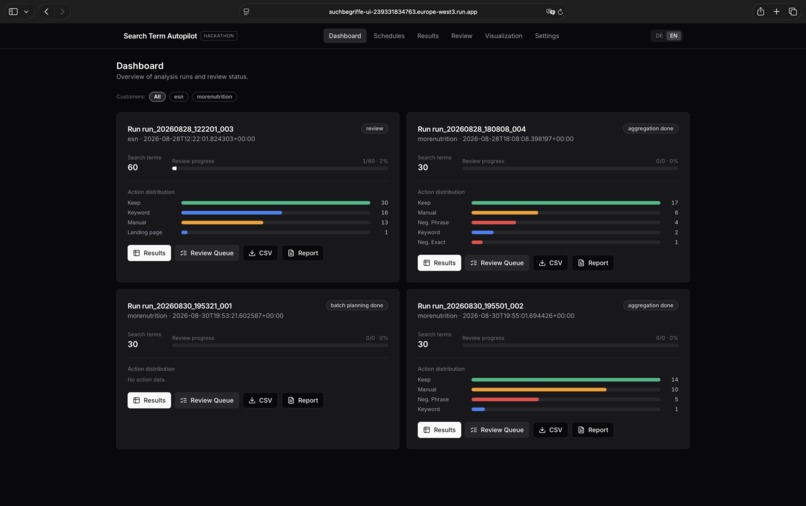806x506 pixels.
Task: Switch language to EN
Action: tap(673, 36)
